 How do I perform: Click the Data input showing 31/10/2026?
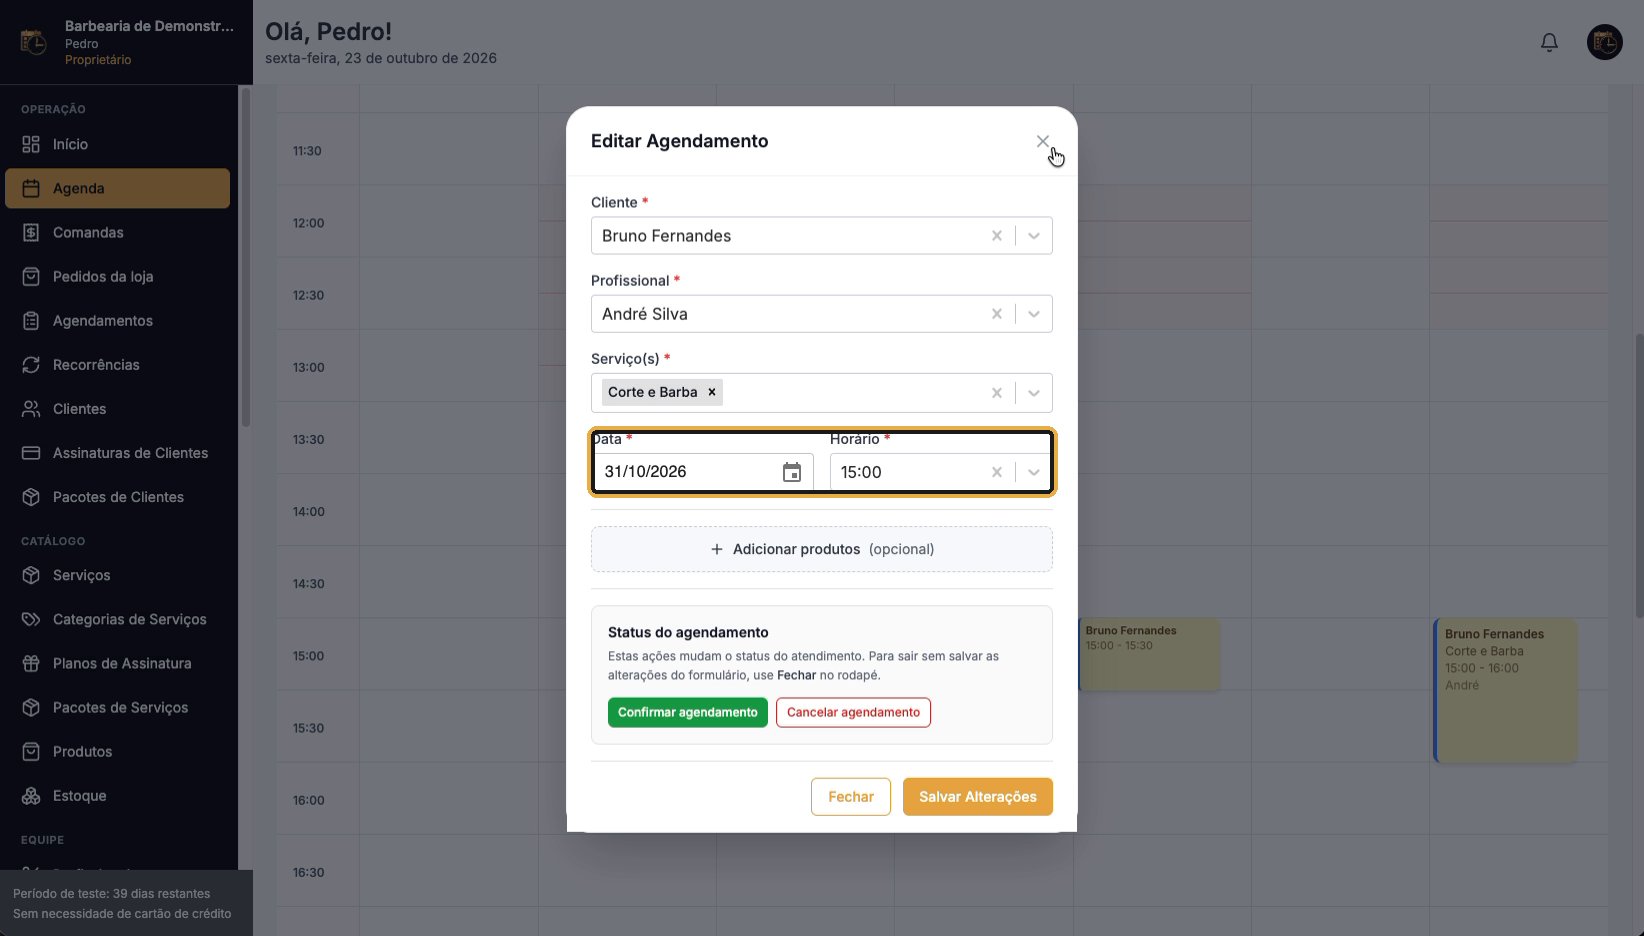(703, 472)
